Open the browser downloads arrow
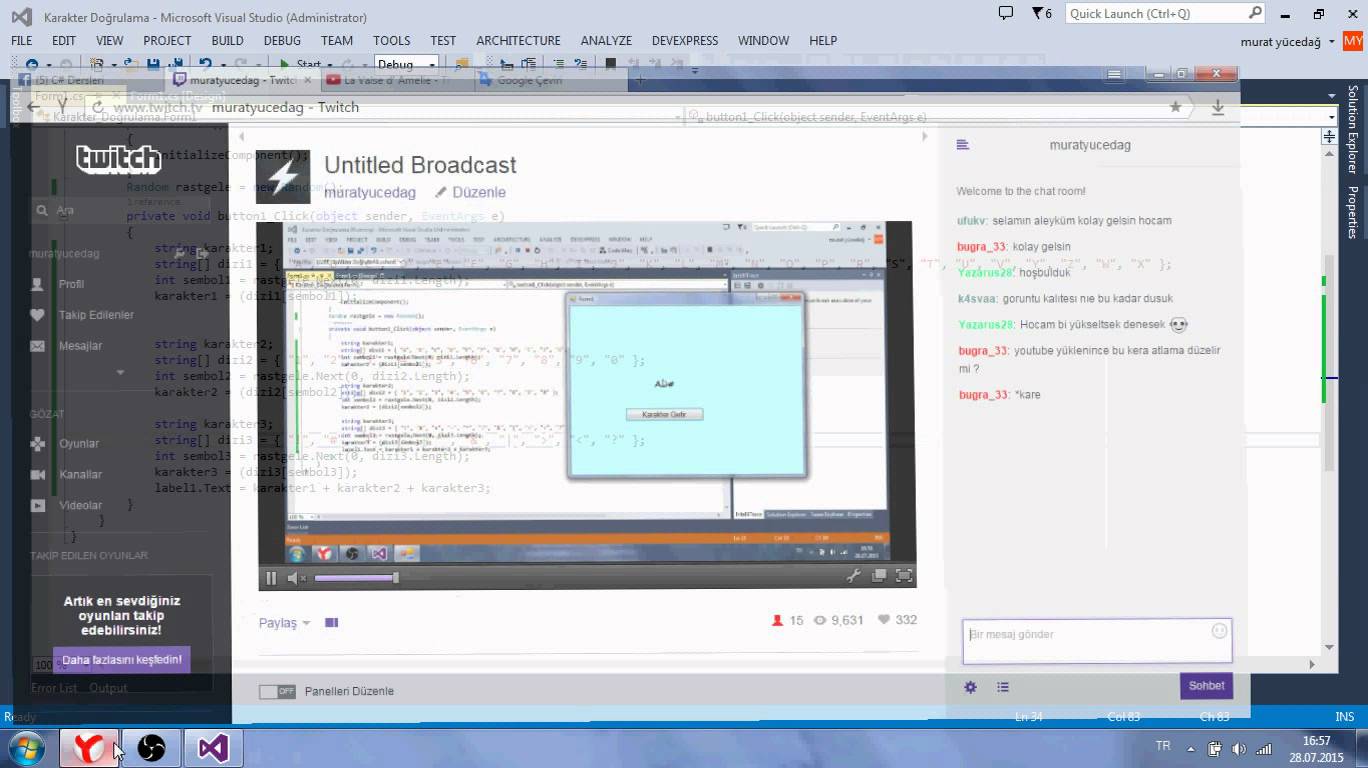Image resolution: width=1368 pixels, height=768 pixels. 1218,107
